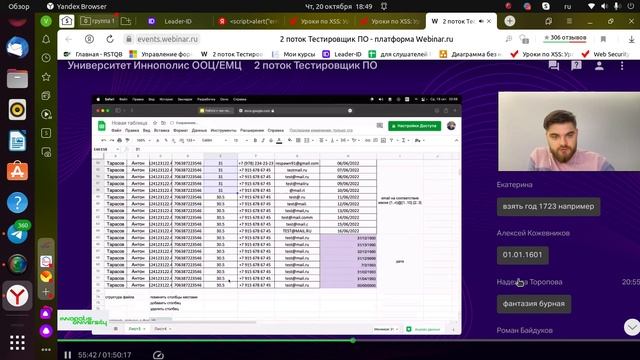
Task: Click chat message 'фантазия бурная'
Action: [534, 304]
